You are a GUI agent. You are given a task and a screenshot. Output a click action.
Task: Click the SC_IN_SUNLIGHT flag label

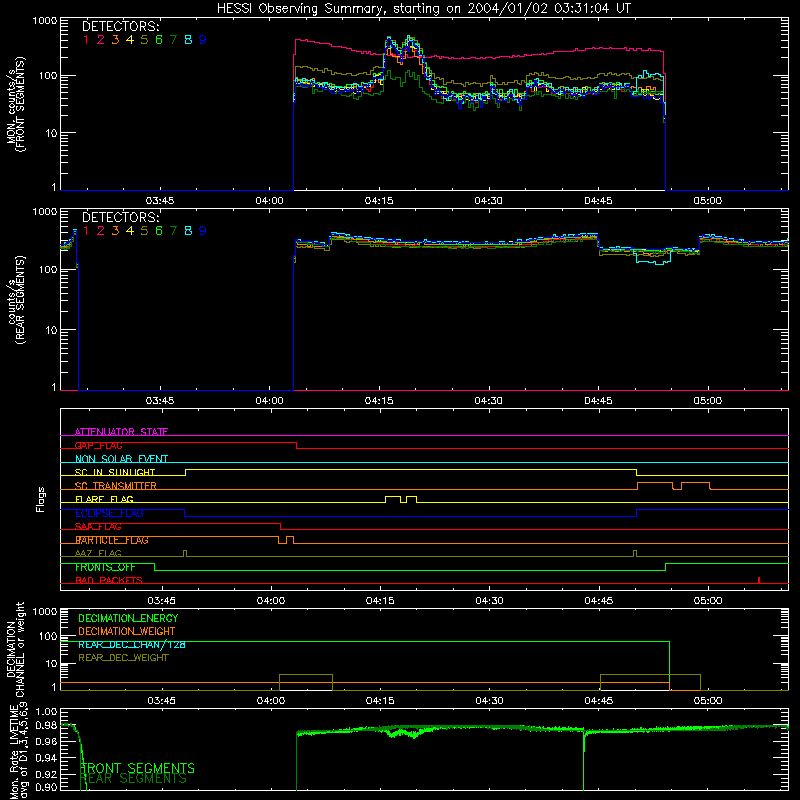(x=115, y=472)
